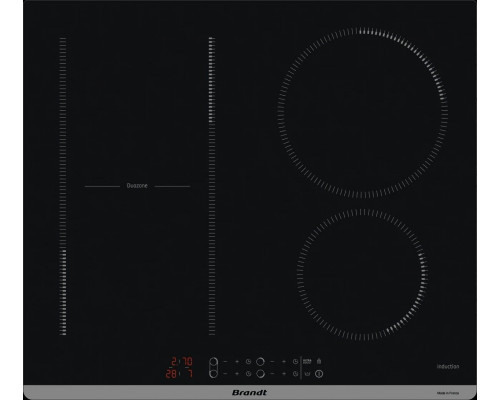Tap the boost key above the pot icon
This screenshot has width=500, height=400.
307,361
